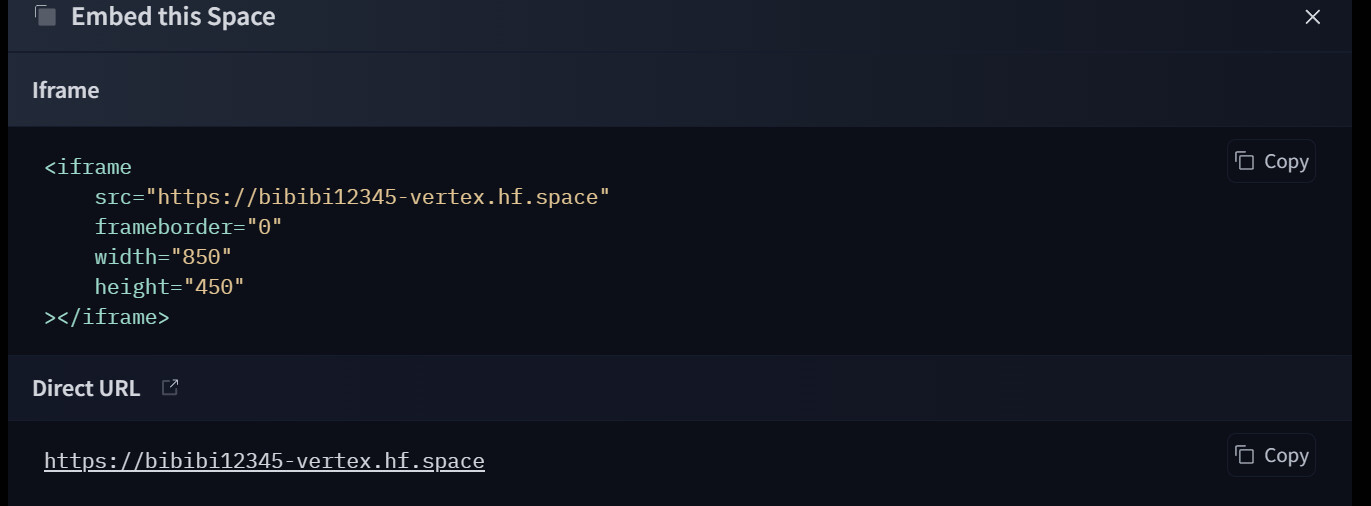Open Direct URL via the external link icon
The image size is (1371, 506).
coord(170,387)
